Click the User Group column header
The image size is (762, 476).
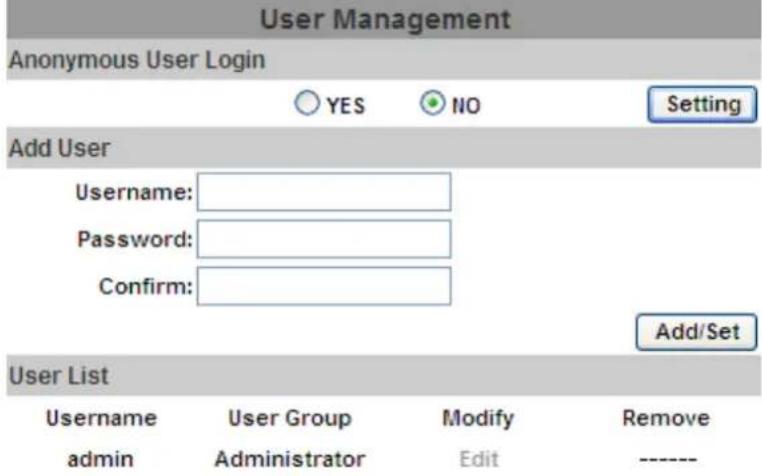coord(290,418)
